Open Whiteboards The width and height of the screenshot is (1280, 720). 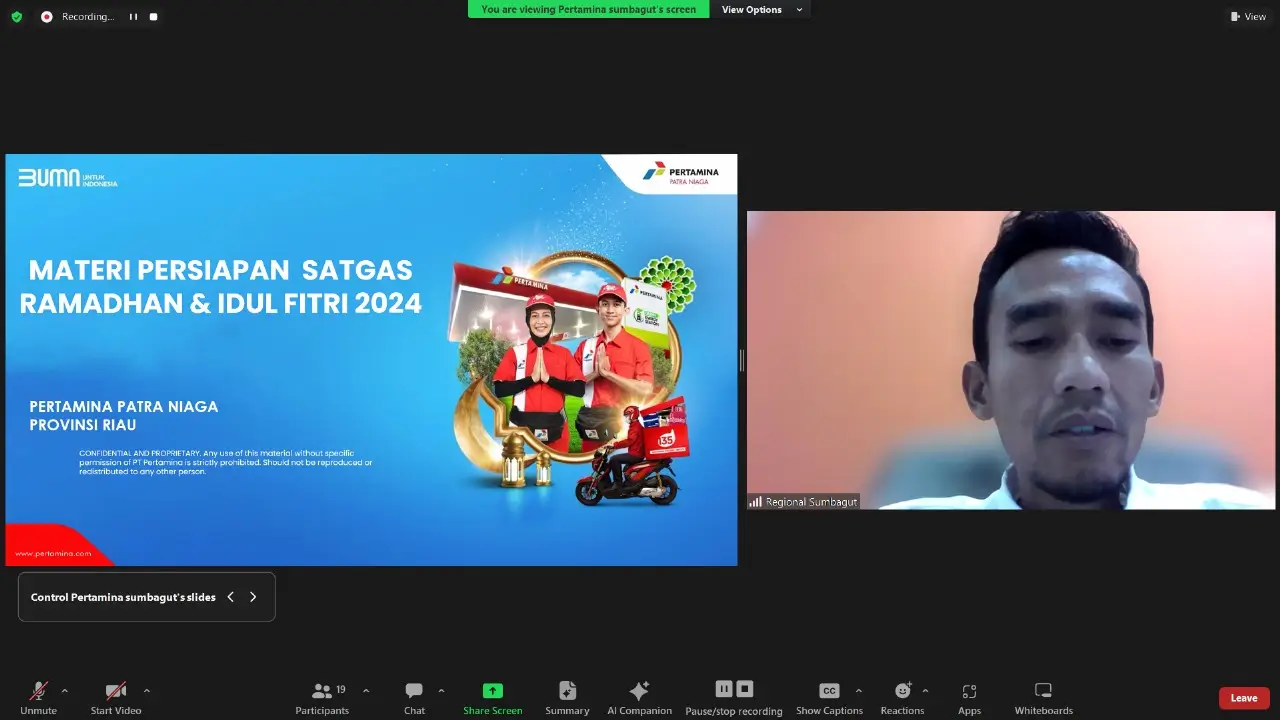tap(1043, 698)
